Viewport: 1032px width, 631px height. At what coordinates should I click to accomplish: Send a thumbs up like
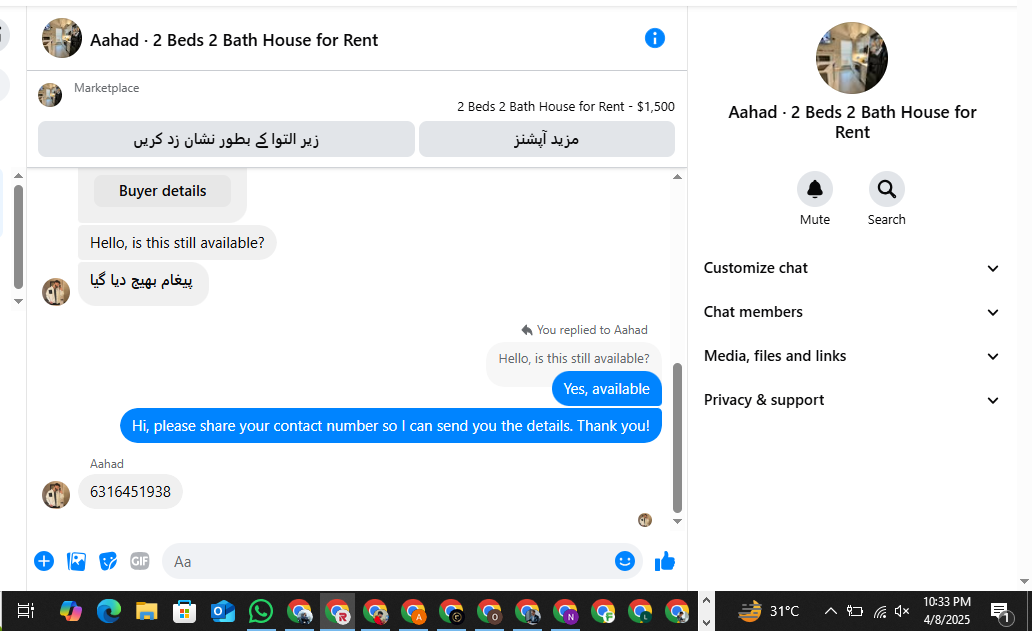(665, 561)
